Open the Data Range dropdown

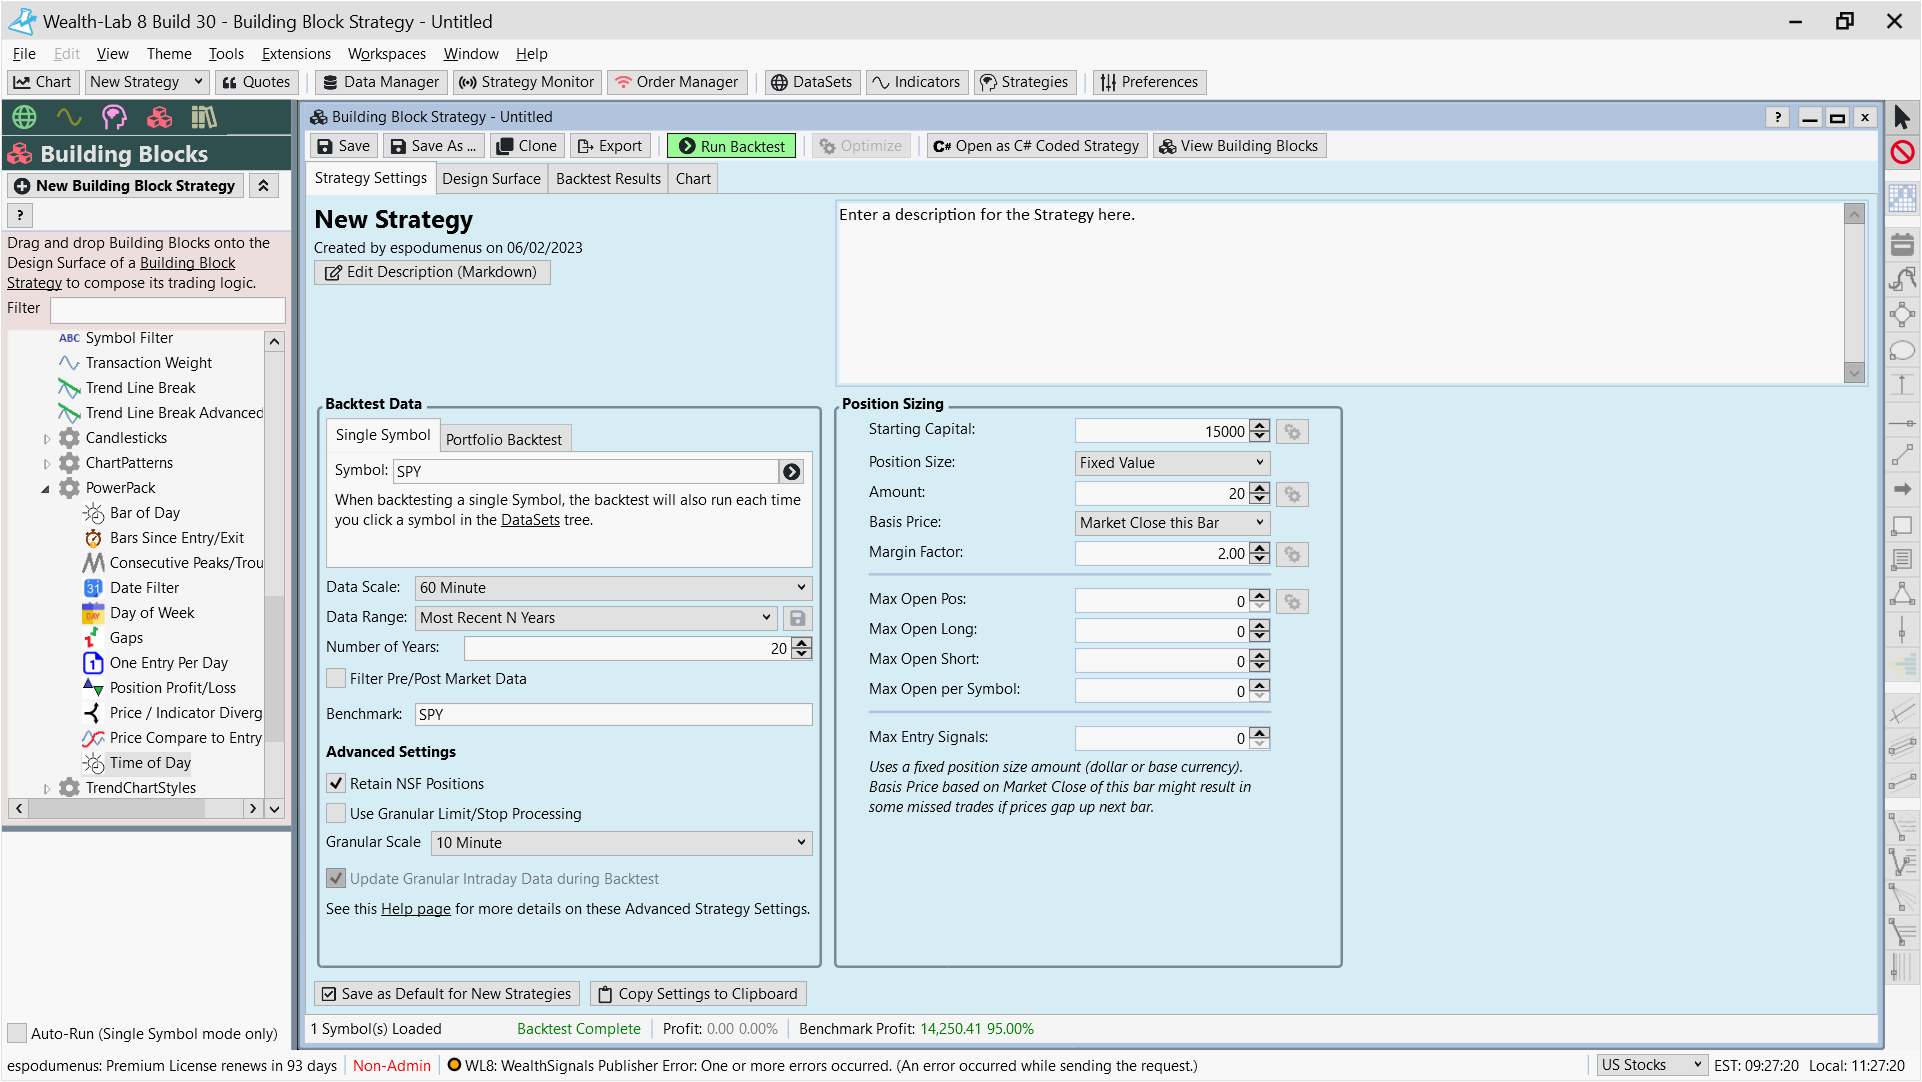tap(596, 617)
